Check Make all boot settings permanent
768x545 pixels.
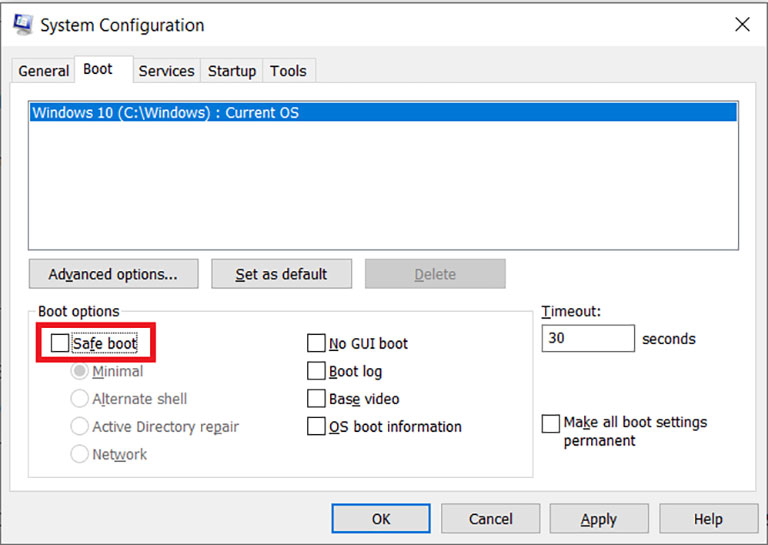pos(551,424)
